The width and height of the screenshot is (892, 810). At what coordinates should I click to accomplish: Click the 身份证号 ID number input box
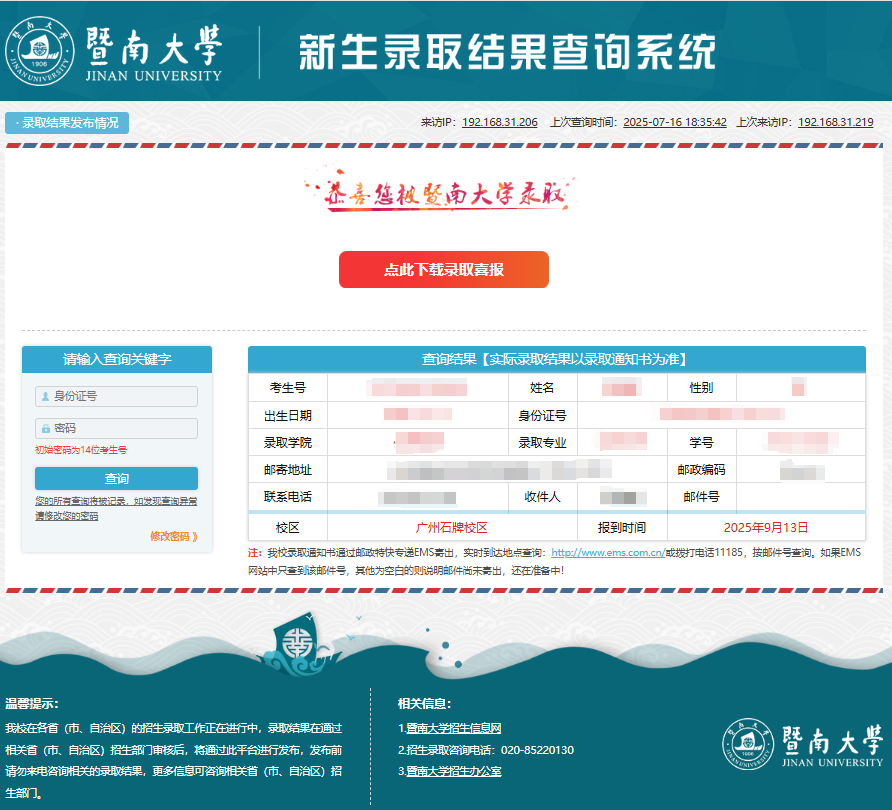[x=116, y=396]
